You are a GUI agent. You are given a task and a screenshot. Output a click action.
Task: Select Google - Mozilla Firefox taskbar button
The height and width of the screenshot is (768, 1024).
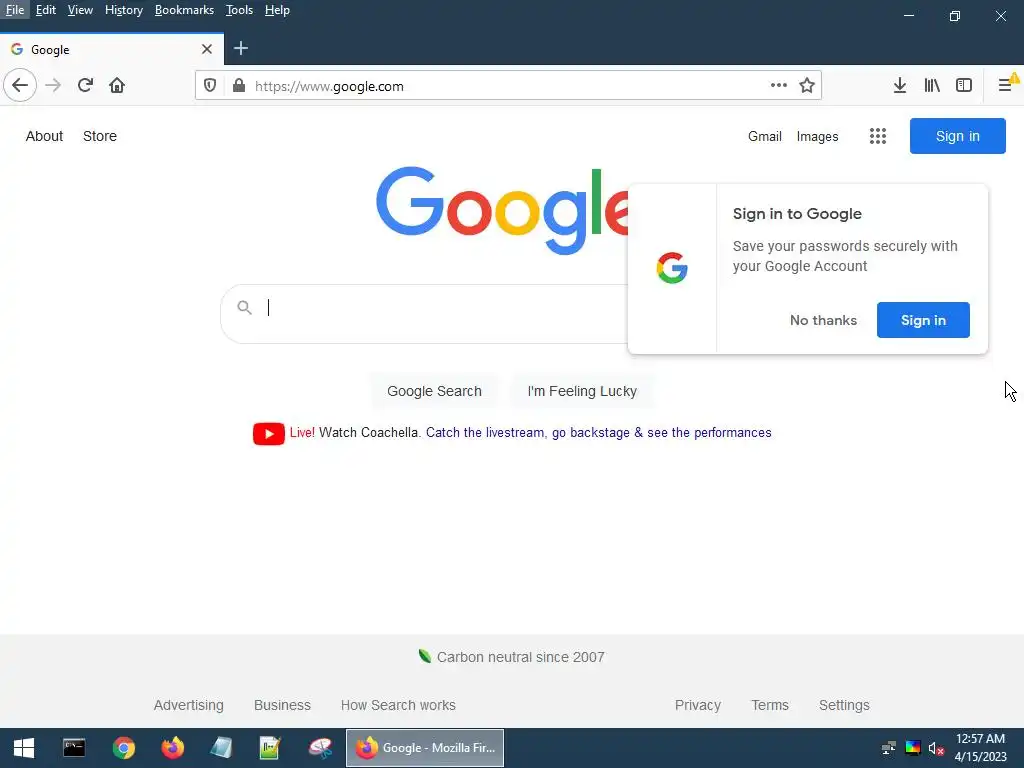click(425, 748)
